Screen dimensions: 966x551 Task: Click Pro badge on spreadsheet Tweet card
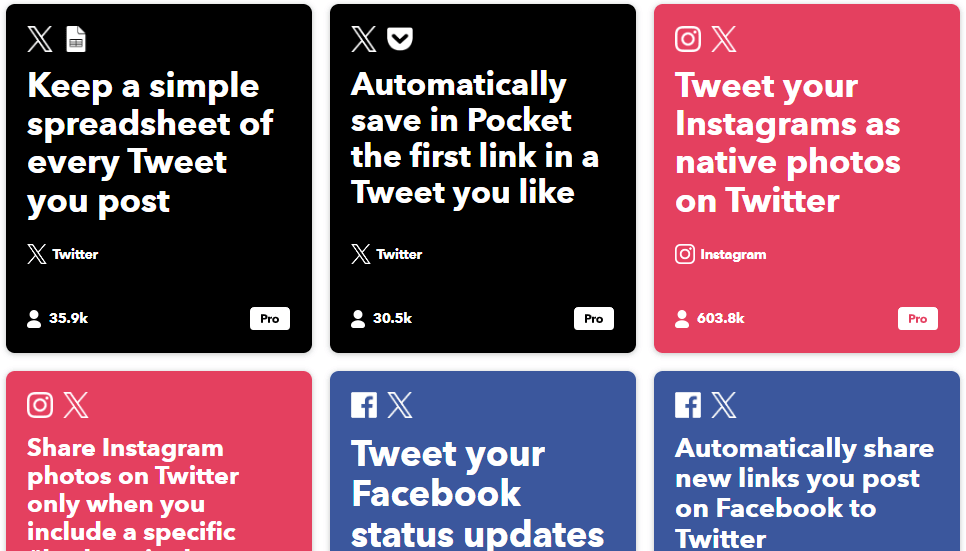click(x=270, y=319)
